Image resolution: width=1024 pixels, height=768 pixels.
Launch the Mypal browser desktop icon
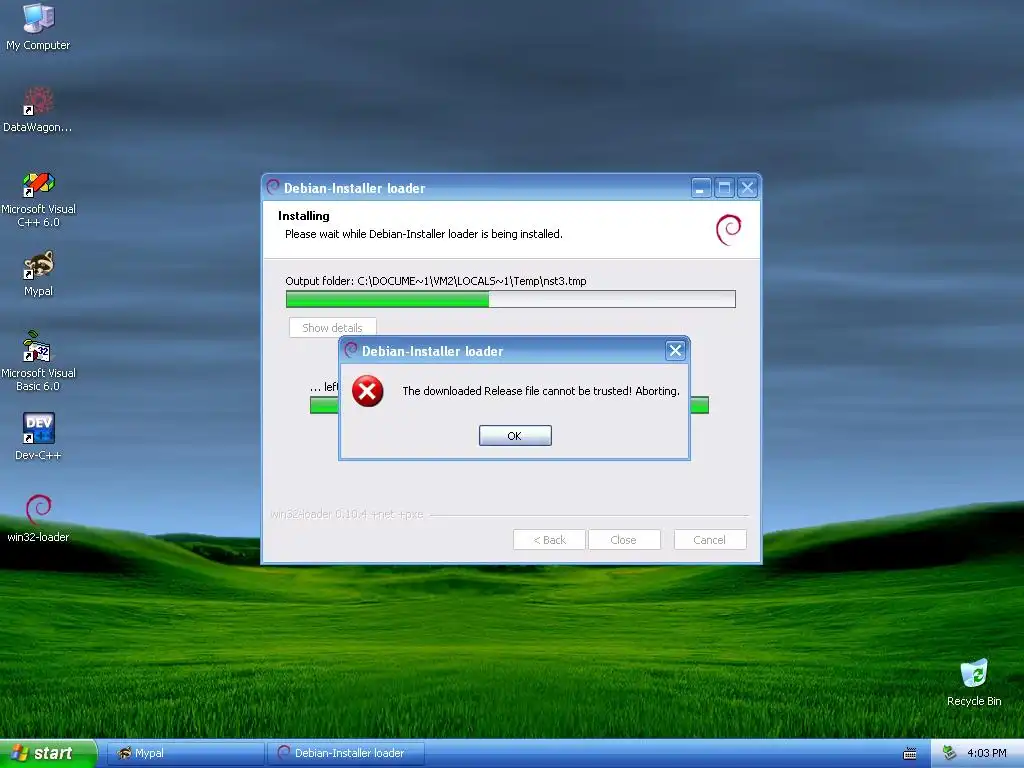pyautogui.click(x=38, y=273)
